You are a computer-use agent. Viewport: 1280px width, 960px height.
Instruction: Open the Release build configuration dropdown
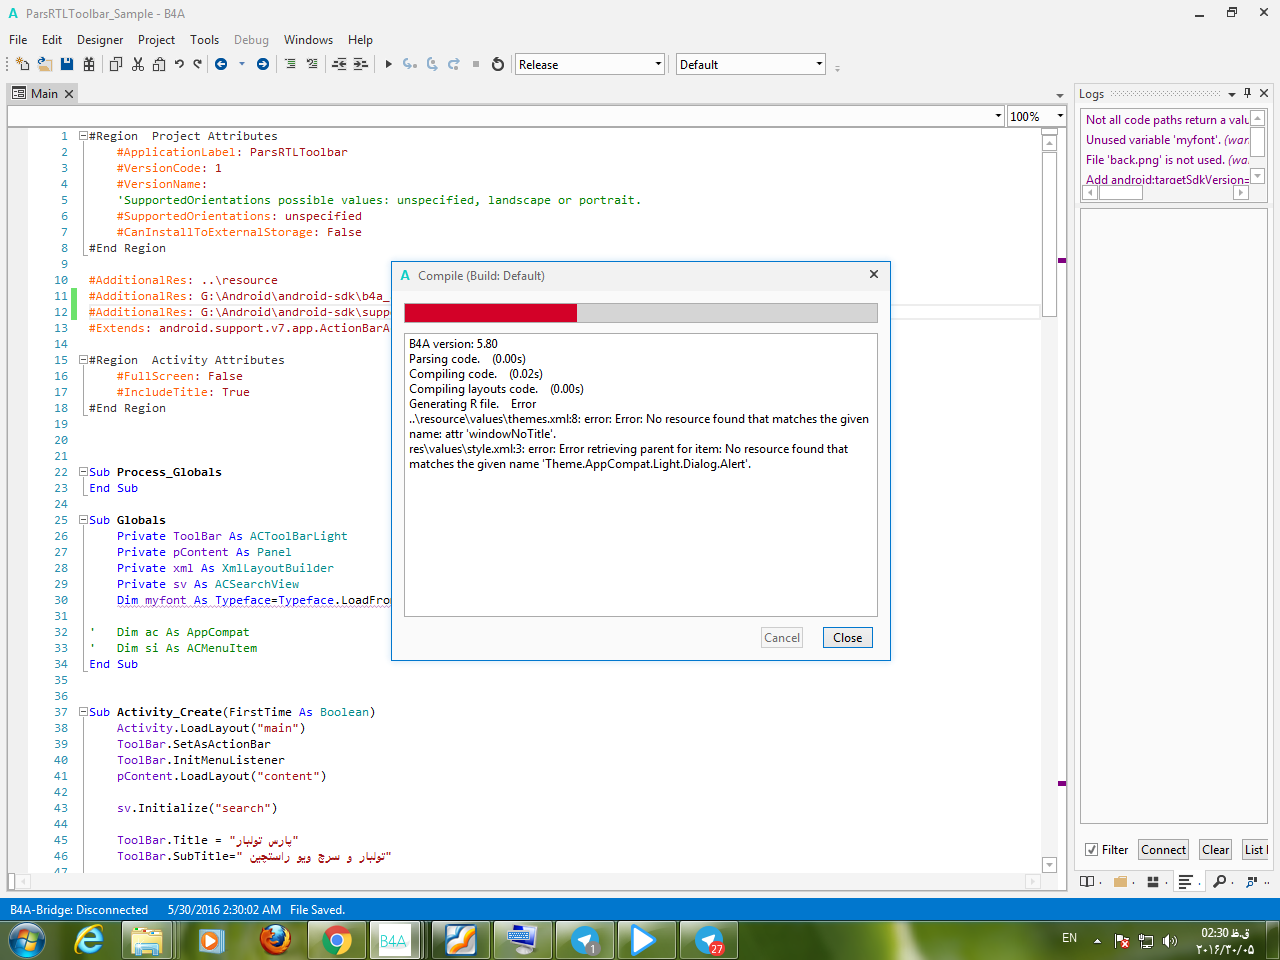click(x=589, y=64)
